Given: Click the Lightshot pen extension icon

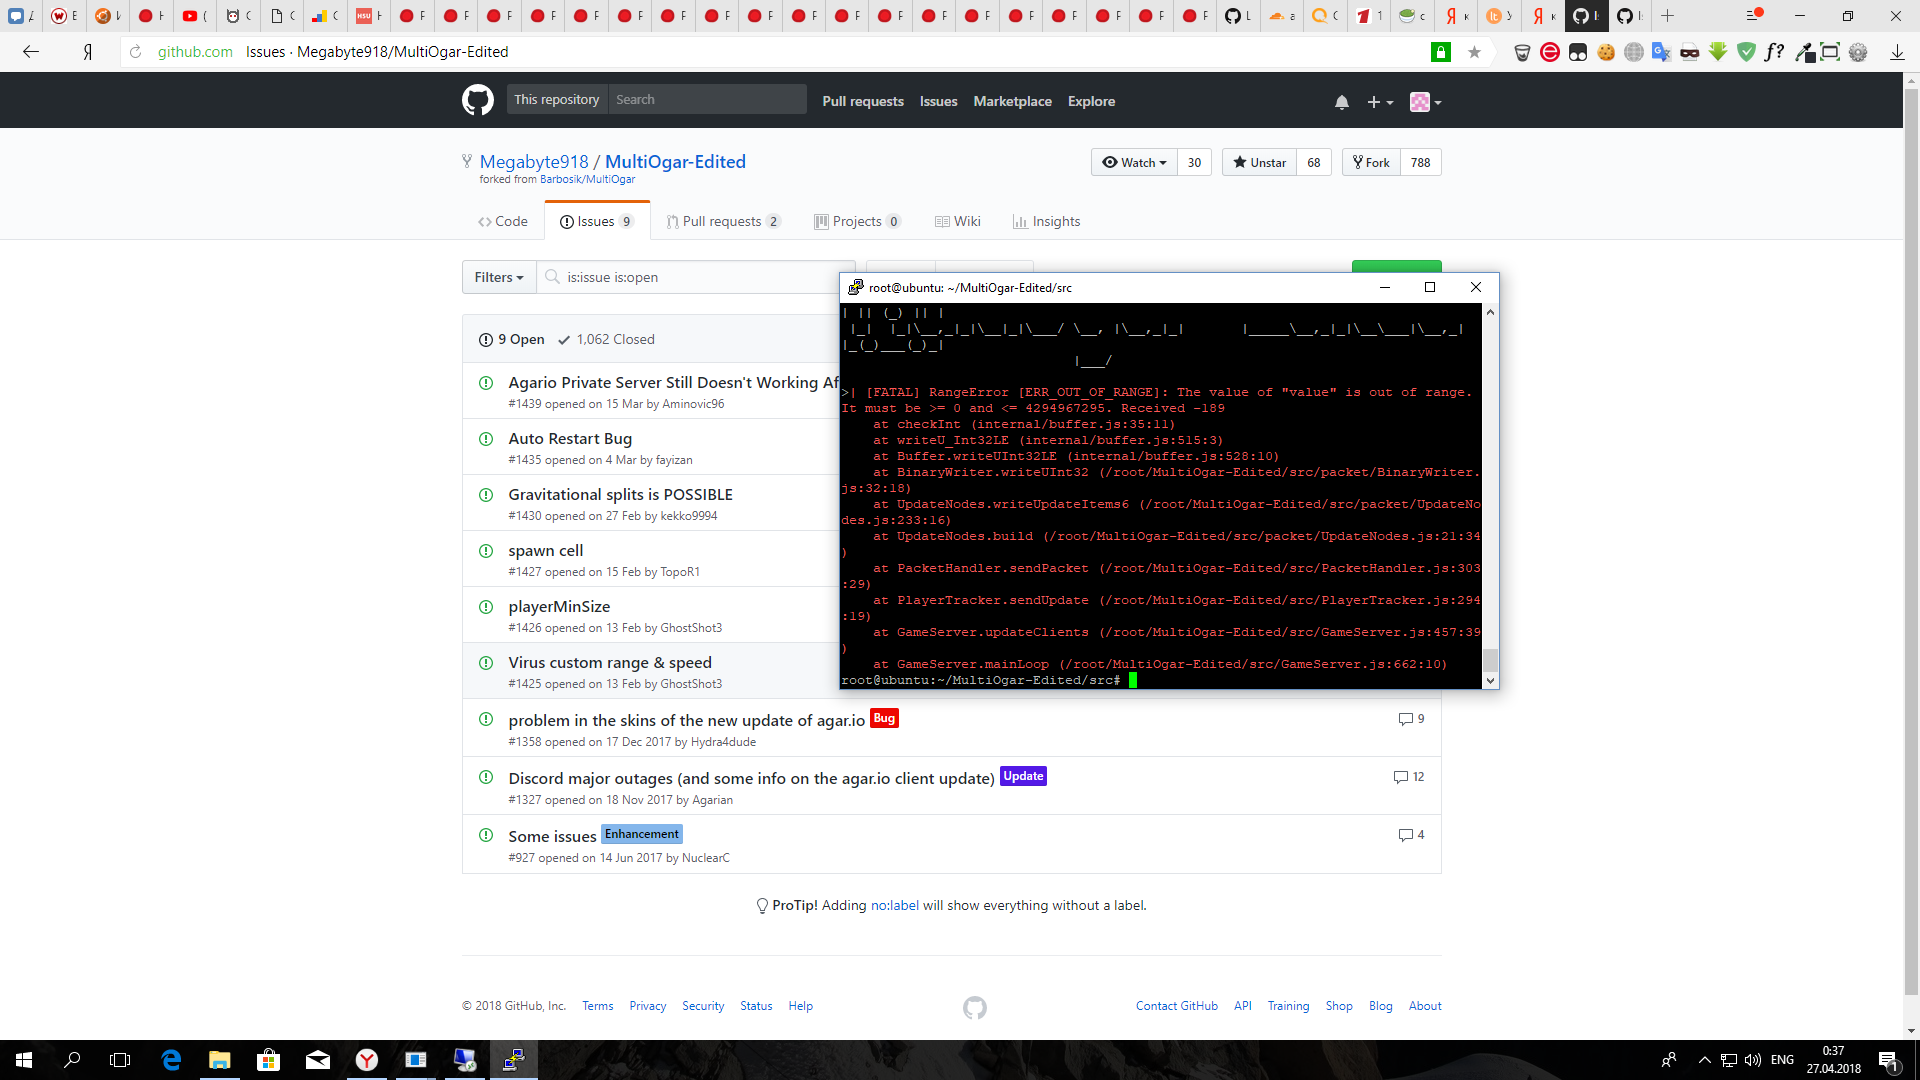Looking at the screenshot, I should pos(1805,52).
